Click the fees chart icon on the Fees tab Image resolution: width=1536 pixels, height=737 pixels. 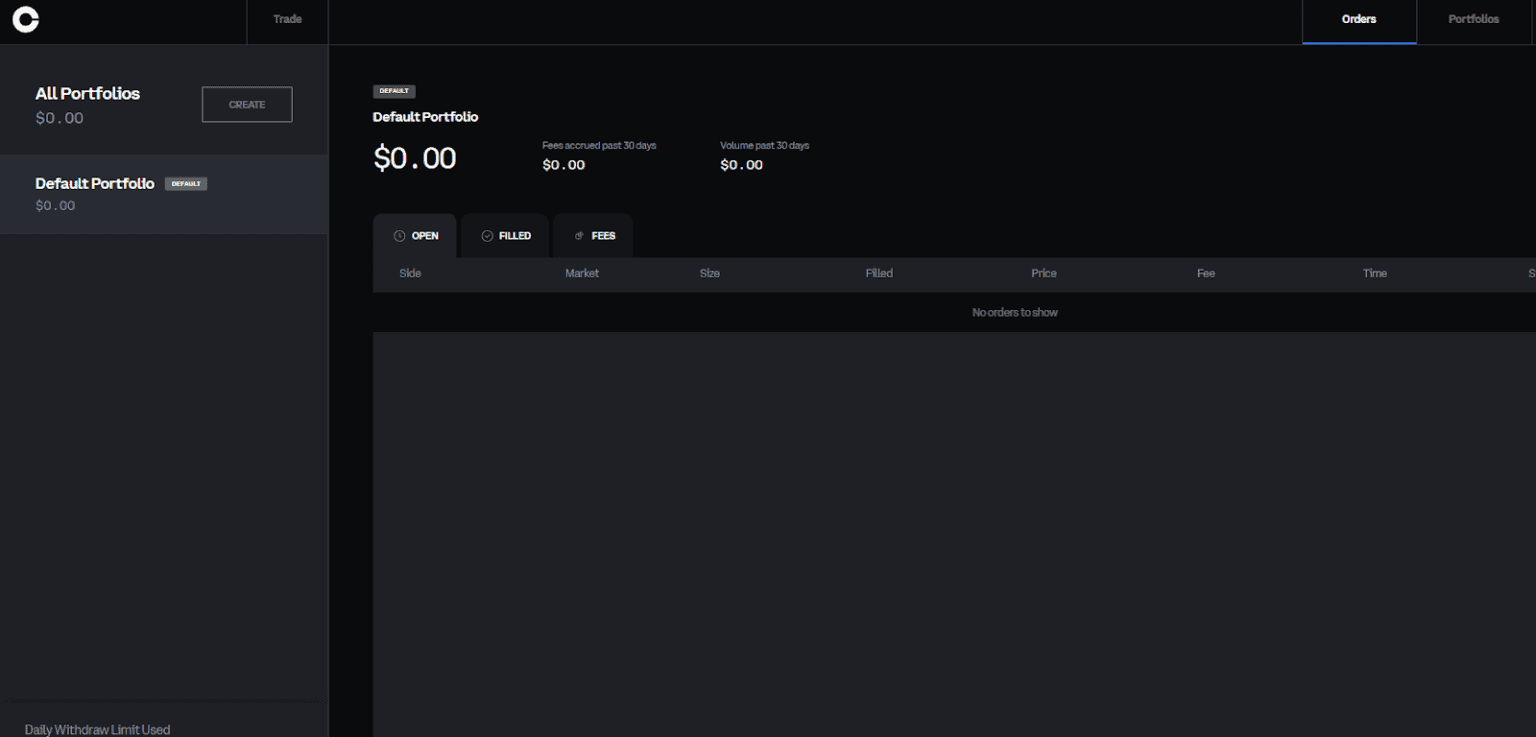tap(578, 235)
